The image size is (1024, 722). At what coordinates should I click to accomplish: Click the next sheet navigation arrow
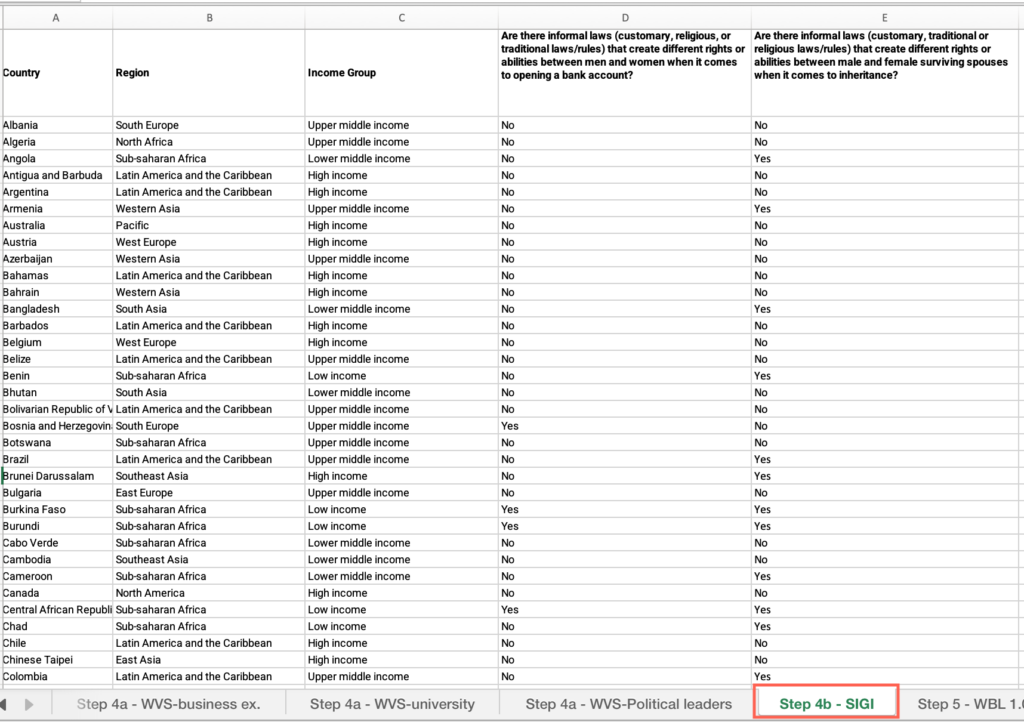(x=29, y=704)
